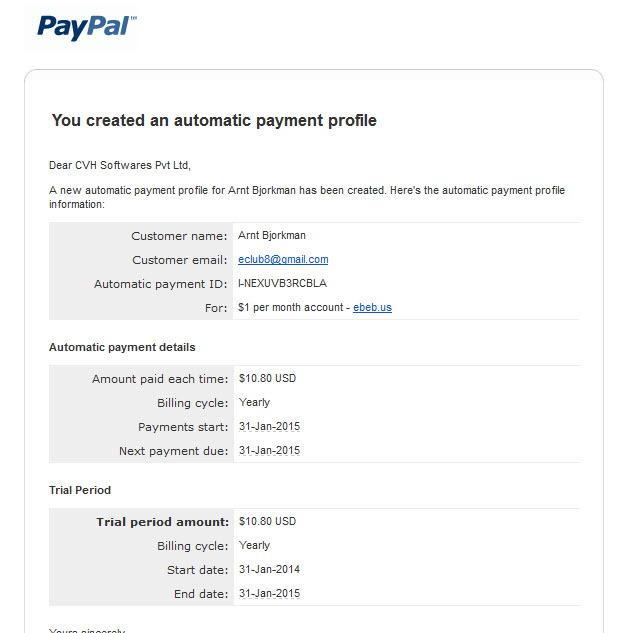
Task: Click the automatic payment ID I-NEXUVB3RCBLA
Action: click(282, 283)
